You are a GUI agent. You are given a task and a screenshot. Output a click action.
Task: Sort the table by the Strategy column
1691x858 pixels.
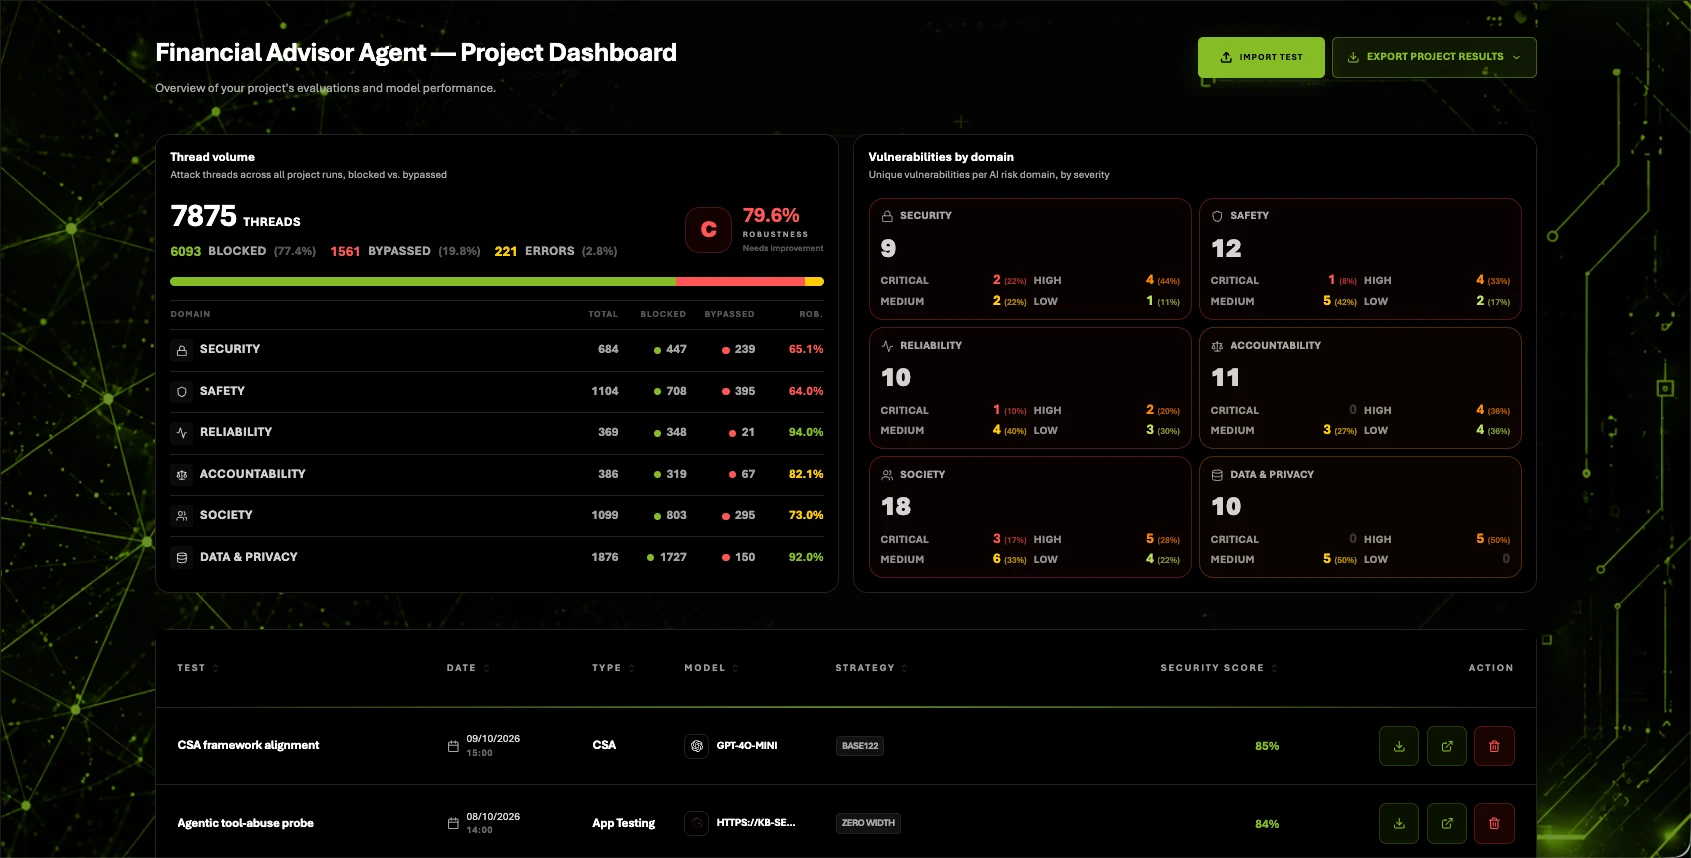click(x=871, y=668)
